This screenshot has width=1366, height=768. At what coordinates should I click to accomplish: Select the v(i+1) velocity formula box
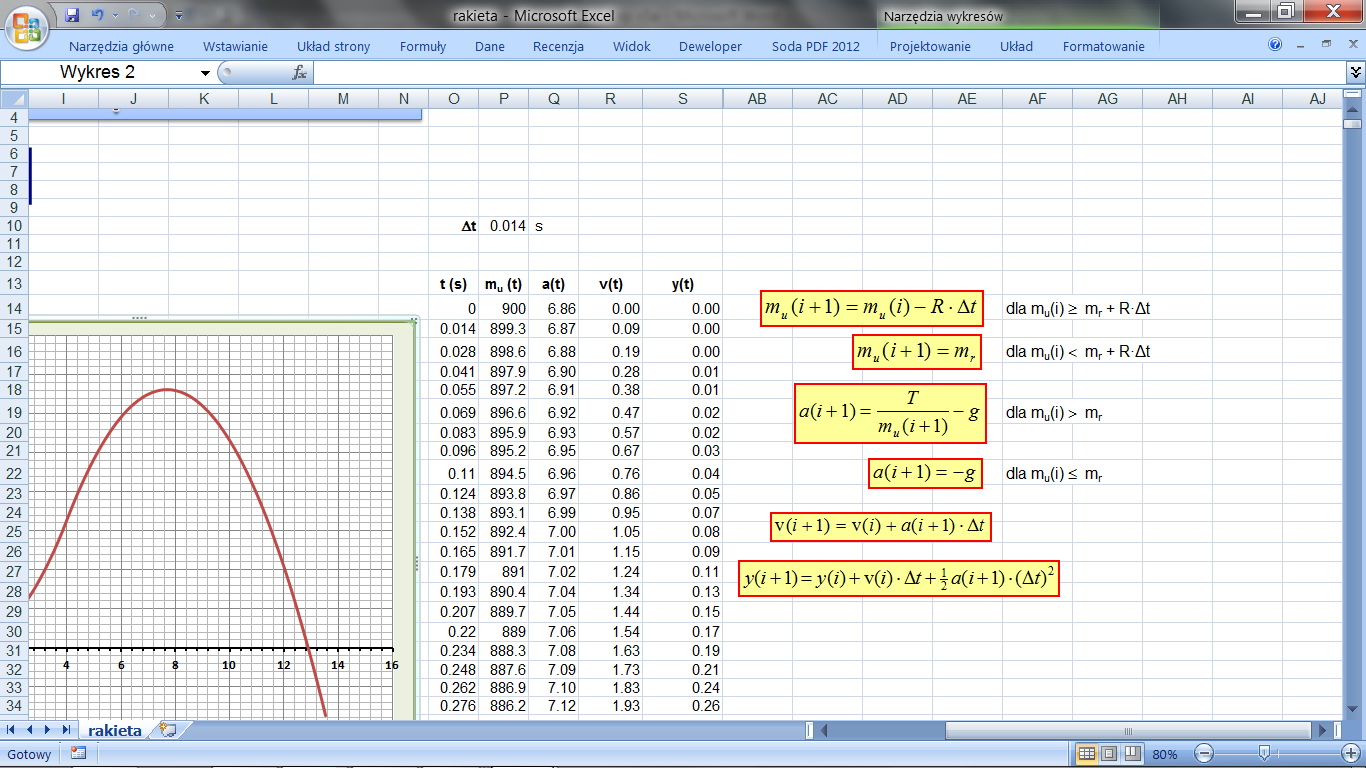click(x=882, y=526)
